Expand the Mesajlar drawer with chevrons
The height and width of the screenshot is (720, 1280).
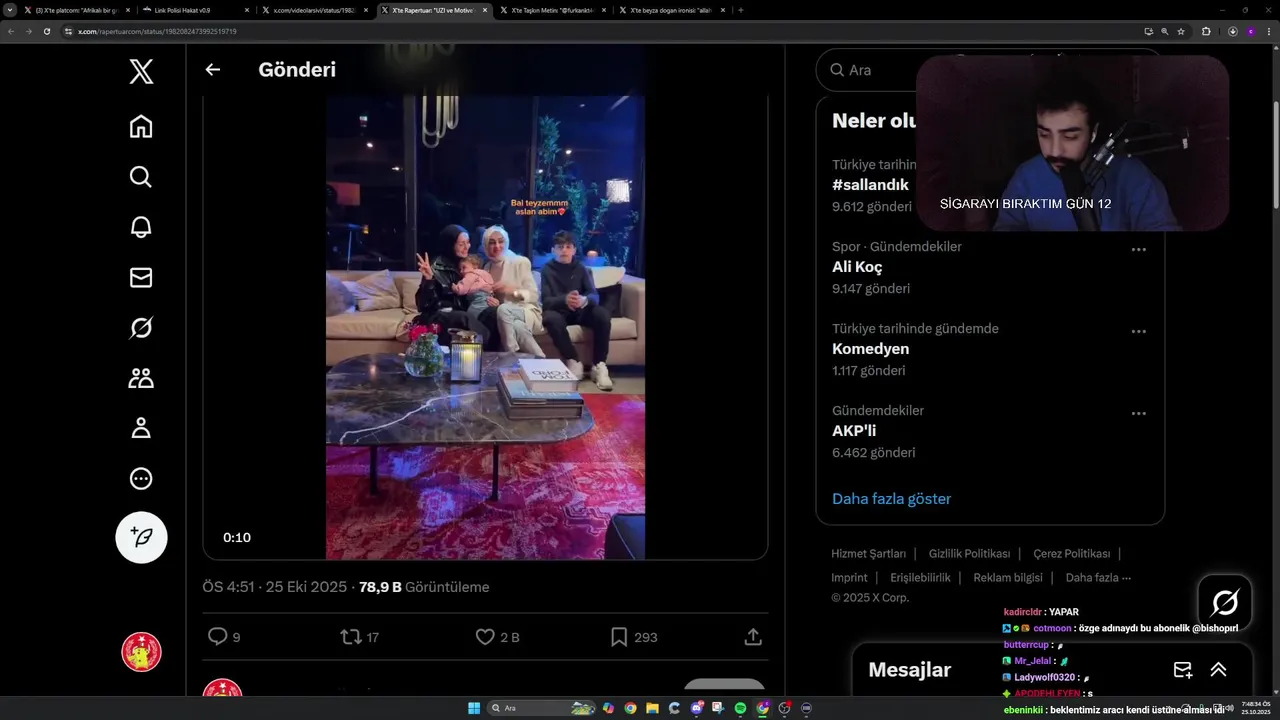(x=1218, y=670)
